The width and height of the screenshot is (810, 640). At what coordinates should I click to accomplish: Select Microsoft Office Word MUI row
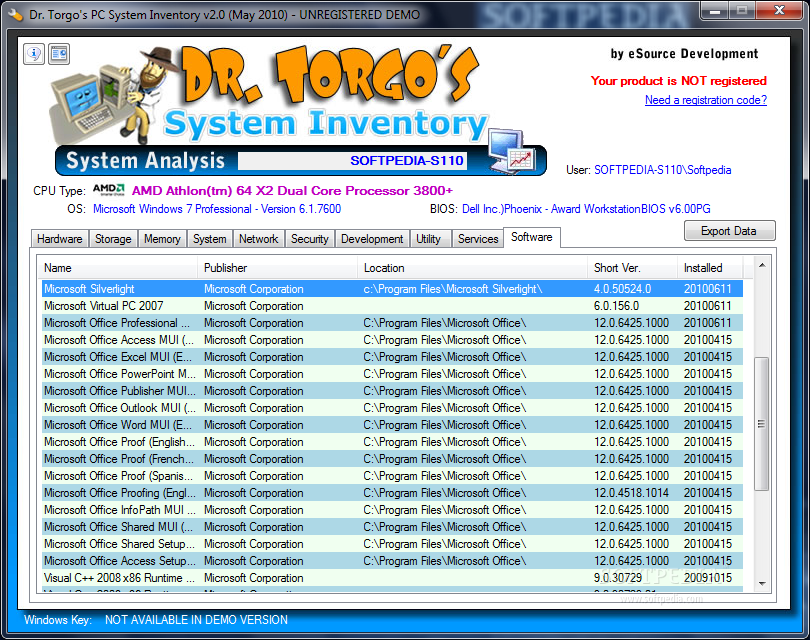pos(392,425)
